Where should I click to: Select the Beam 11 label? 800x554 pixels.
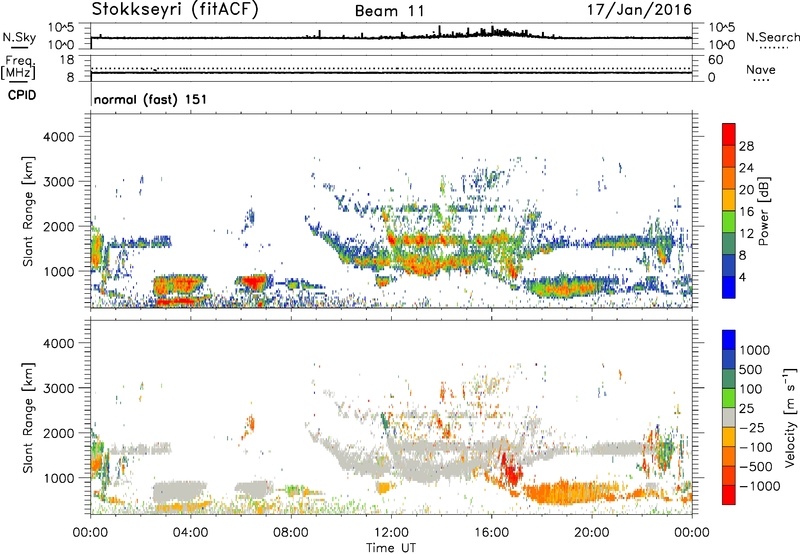coord(390,11)
